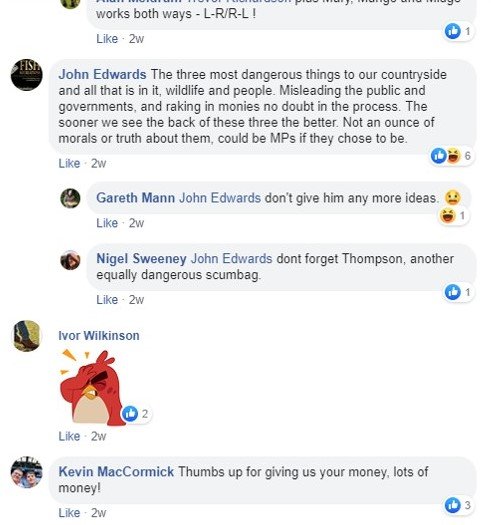Click the laughing emoji reaction on Gareth Mann's reply

(447, 215)
